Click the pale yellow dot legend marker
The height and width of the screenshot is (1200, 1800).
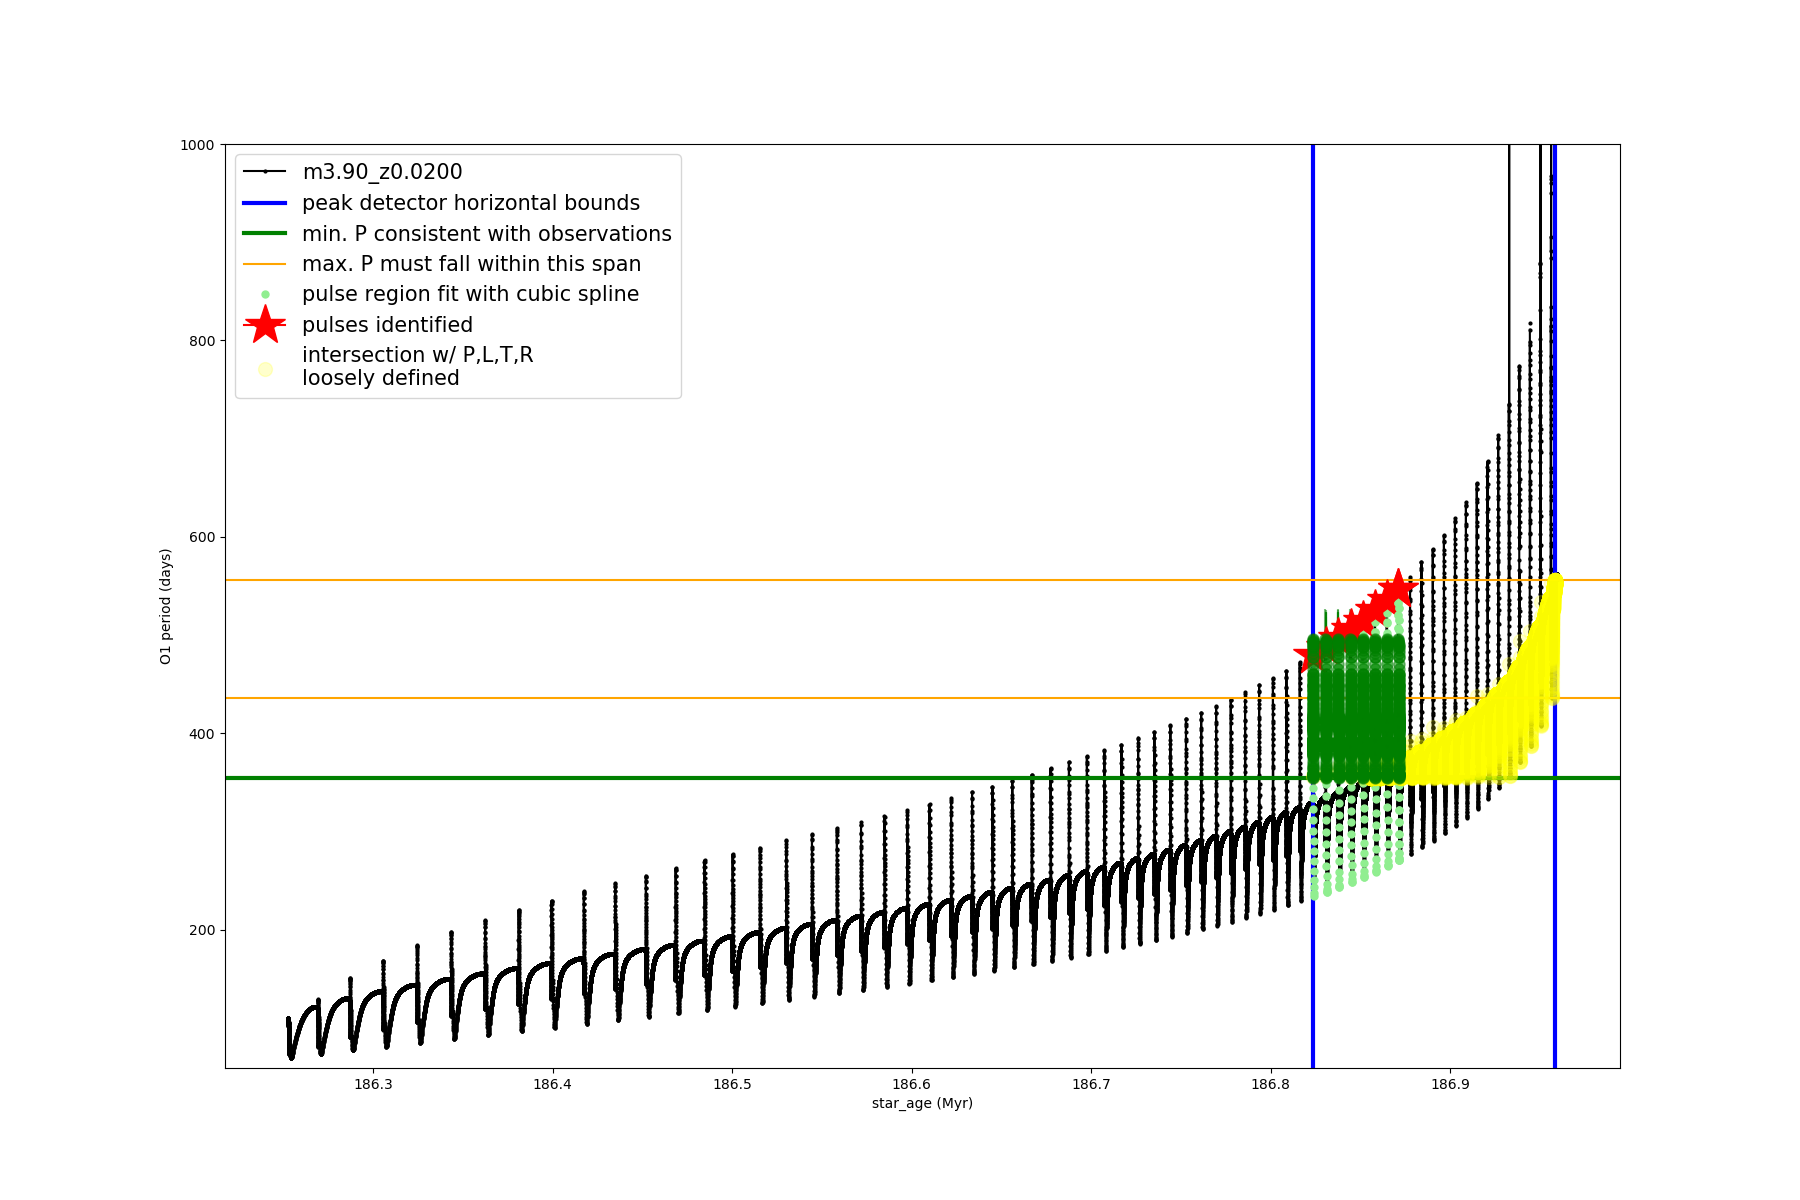tap(265, 369)
